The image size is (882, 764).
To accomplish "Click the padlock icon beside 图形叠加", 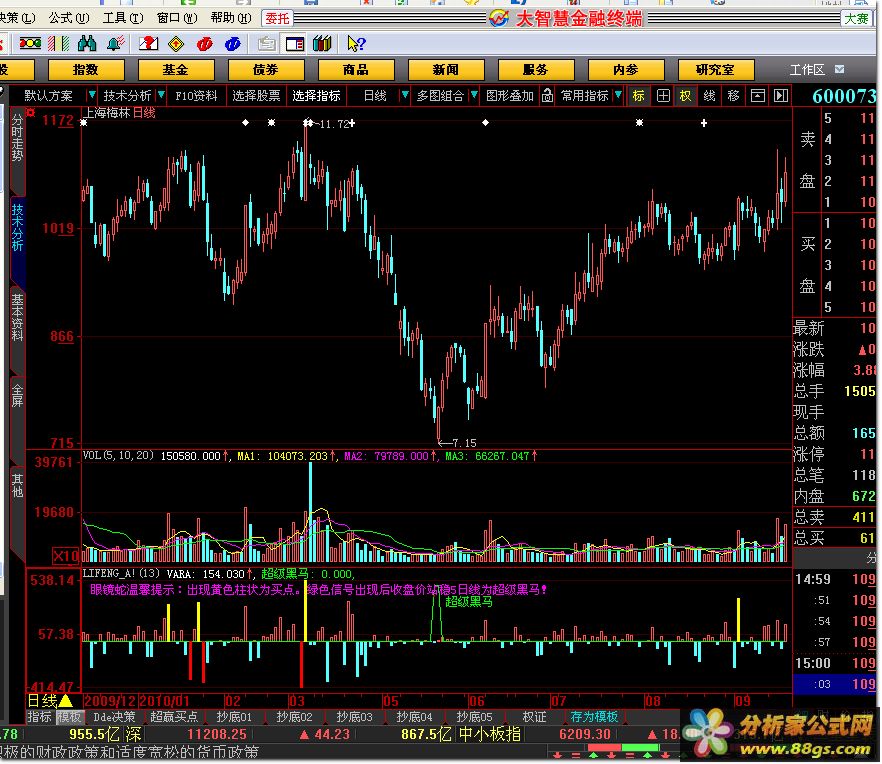I will click(547, 96).
